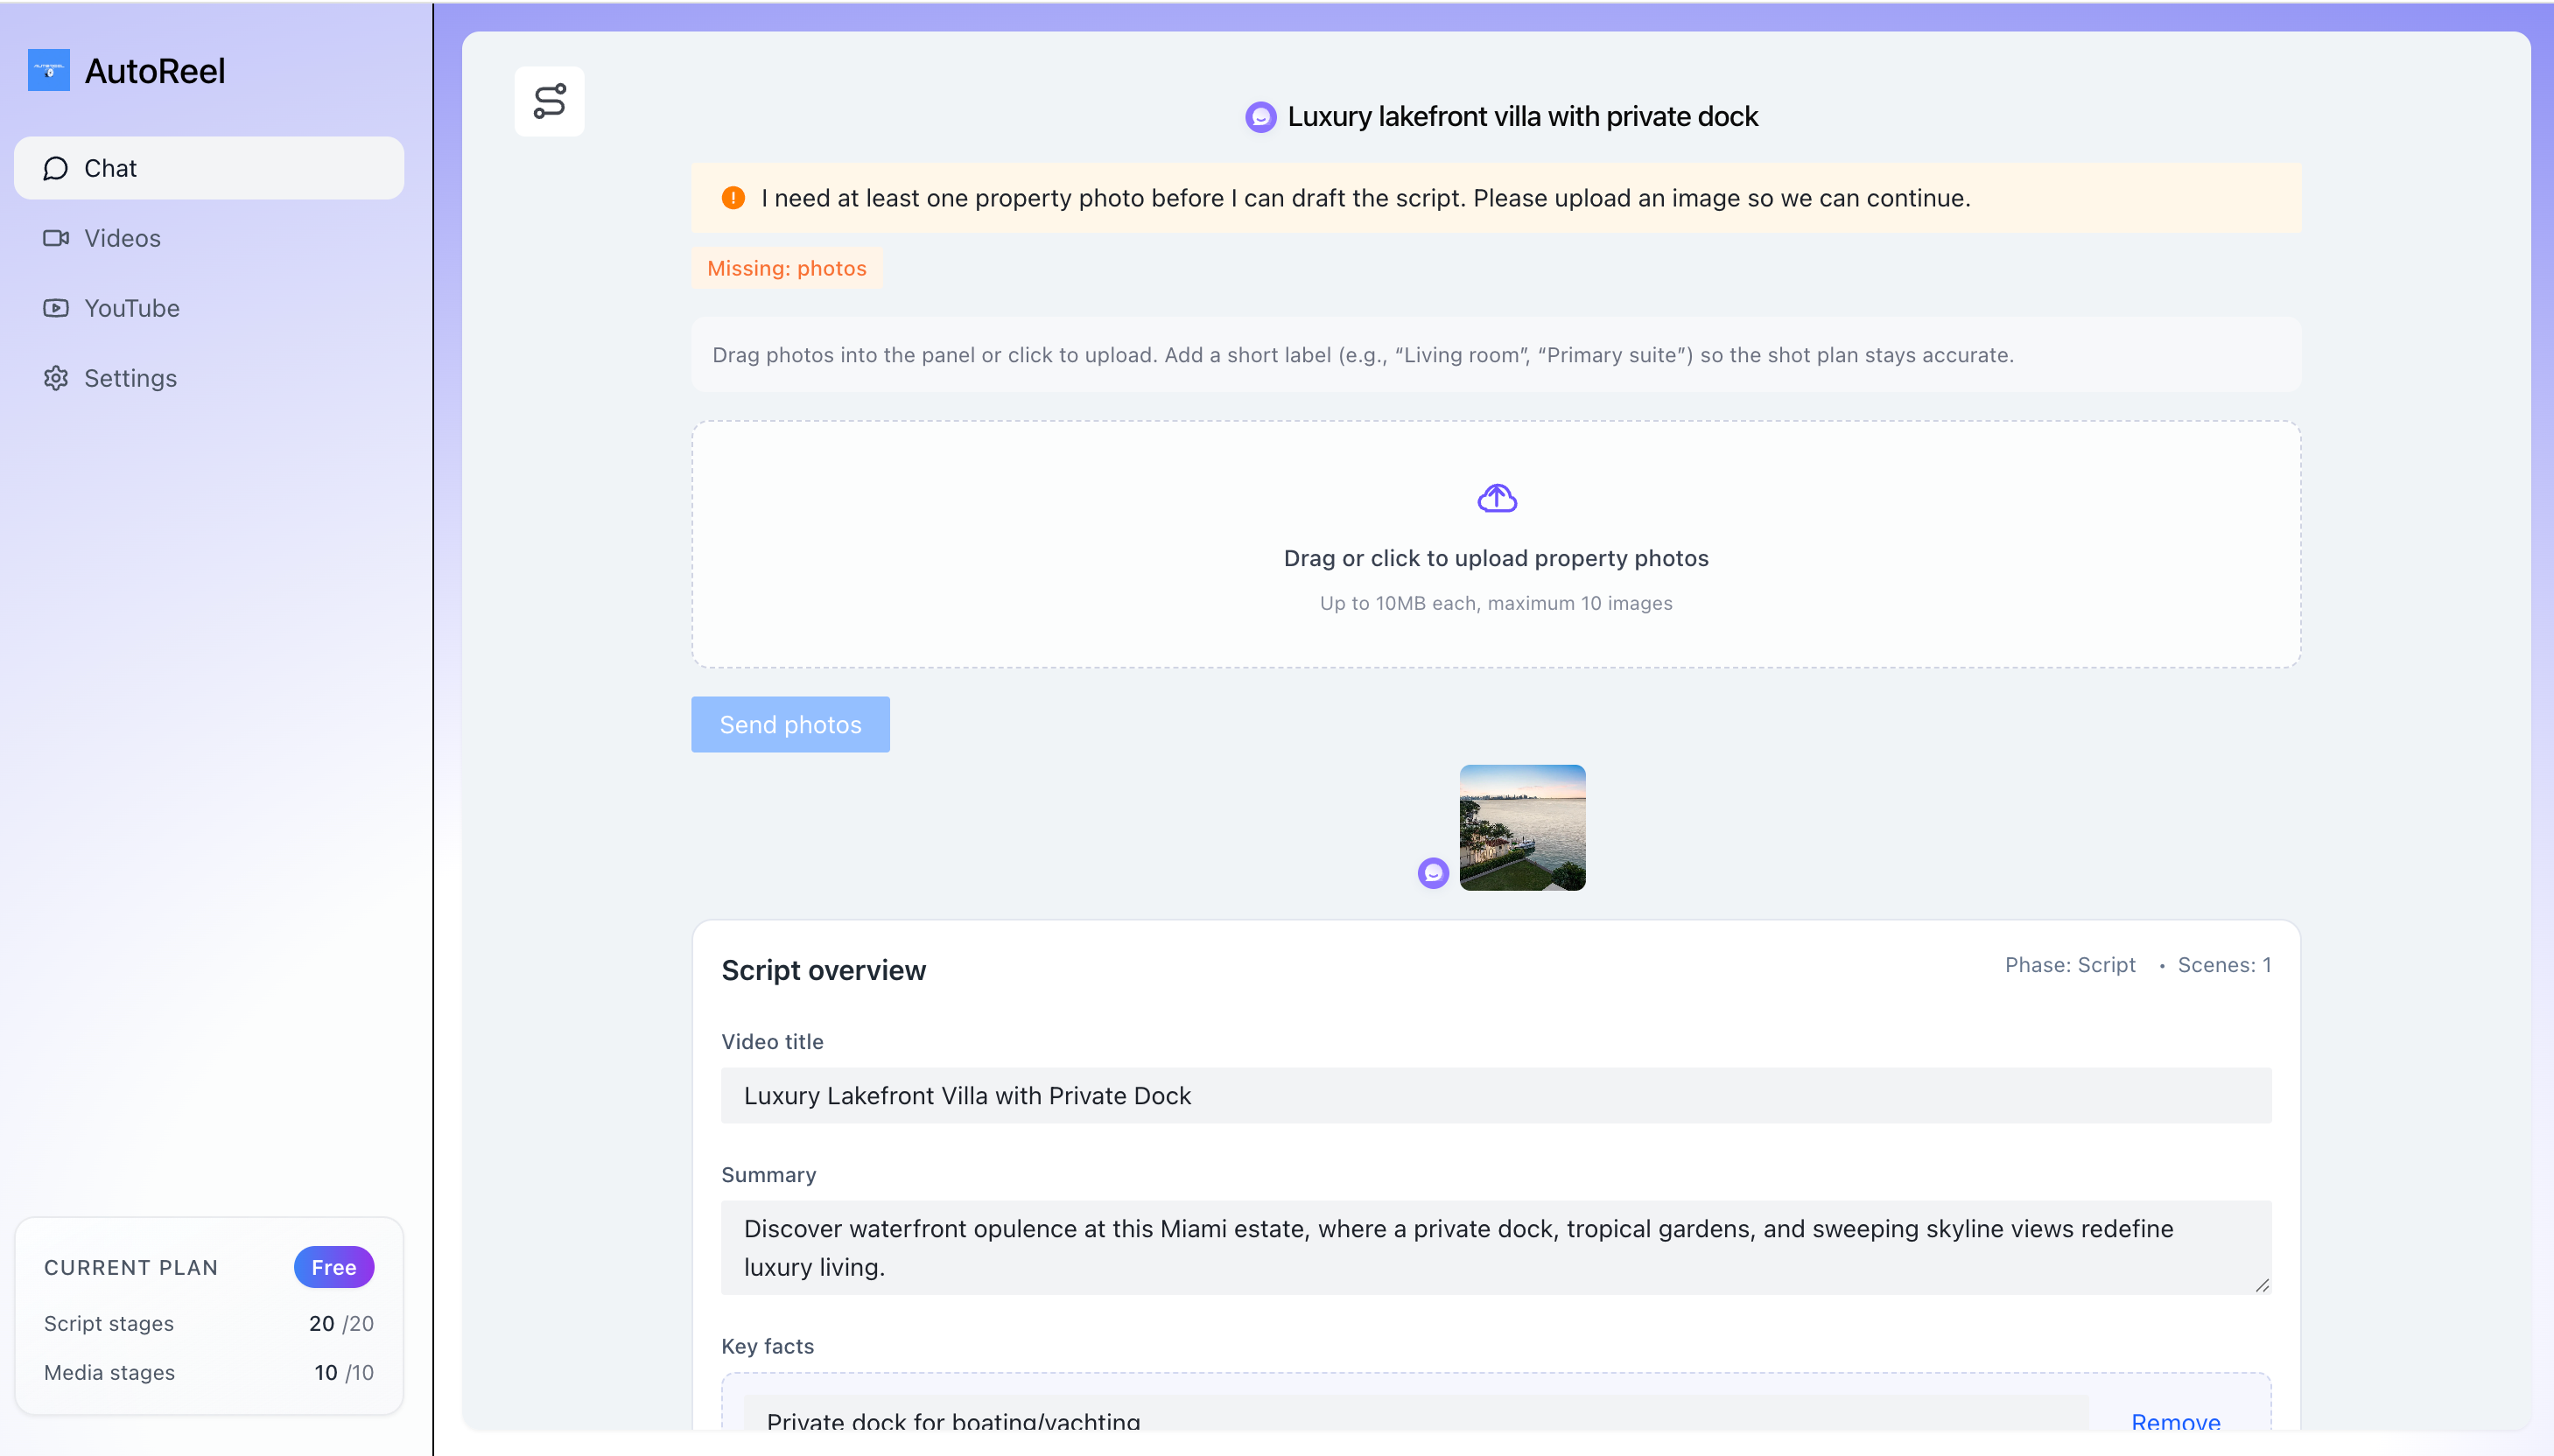This screenshot has width=2554, height=1456.
Task: Open the waterfront property photo thumbnail
Action: (1521, 827)
